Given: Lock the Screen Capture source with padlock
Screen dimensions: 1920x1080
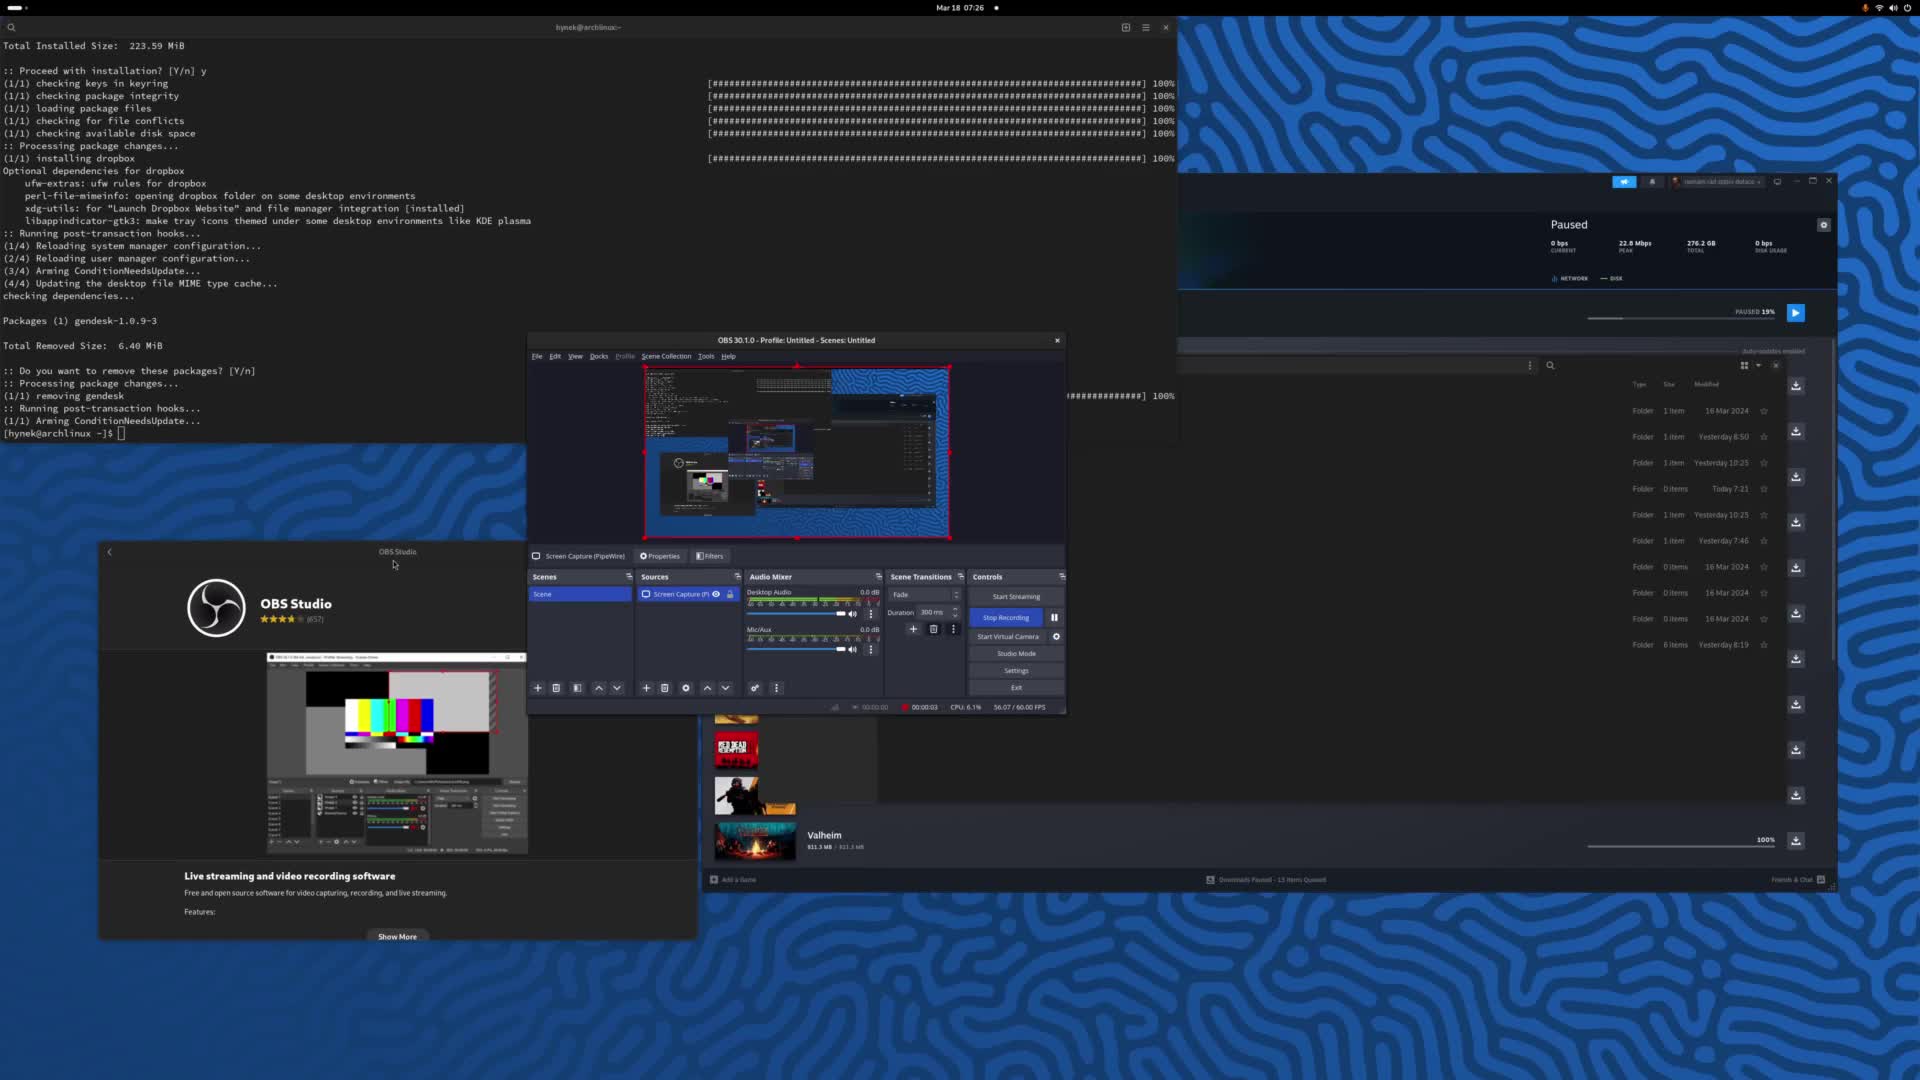Looking at the screenshot, I should pyautogui.click(x=731, y=594).
